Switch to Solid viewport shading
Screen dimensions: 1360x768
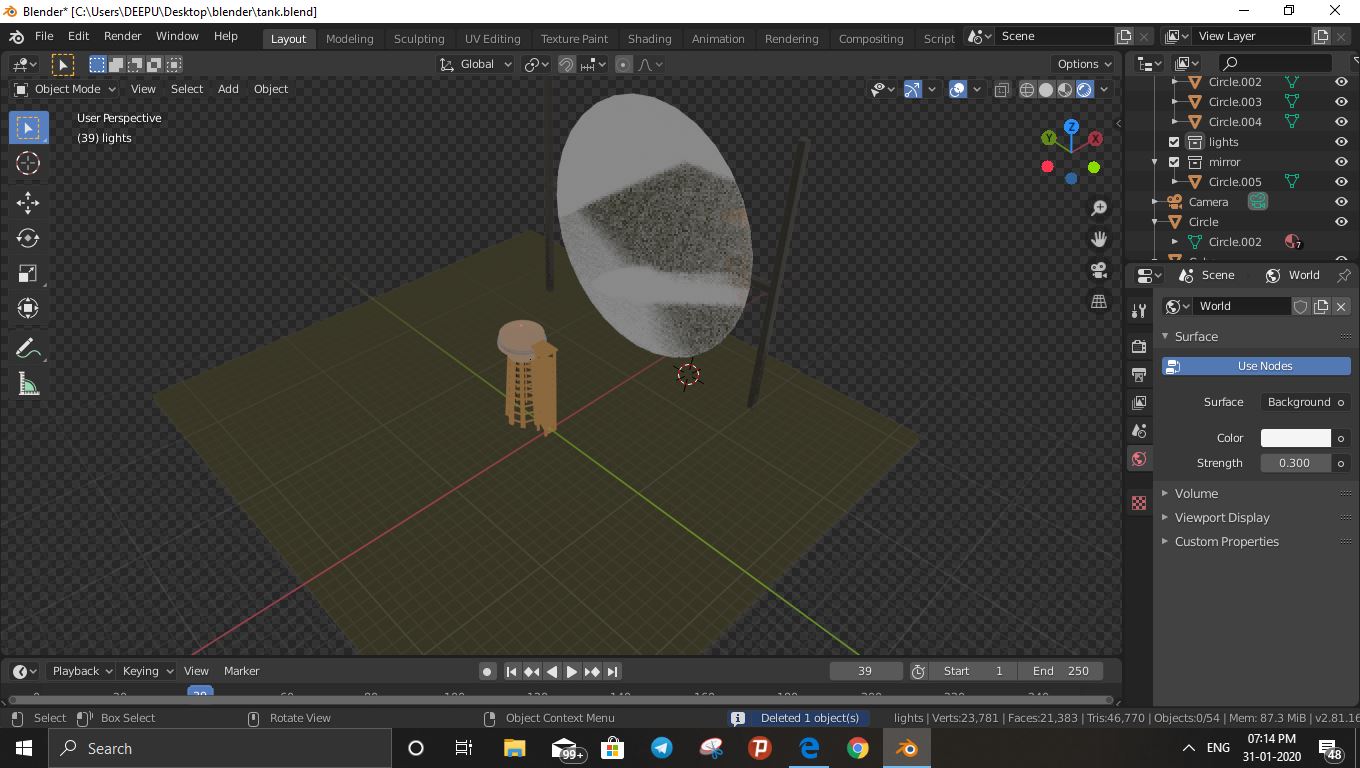tap(1046, 89)
